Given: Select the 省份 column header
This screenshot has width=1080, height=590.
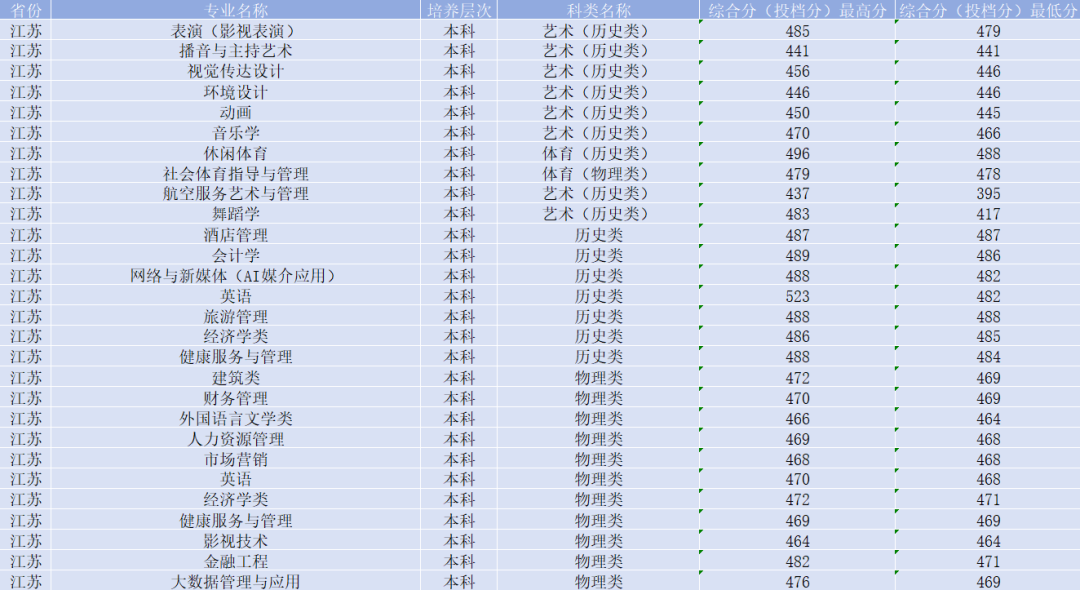Looking at the screenshot, I should point(26,10).
